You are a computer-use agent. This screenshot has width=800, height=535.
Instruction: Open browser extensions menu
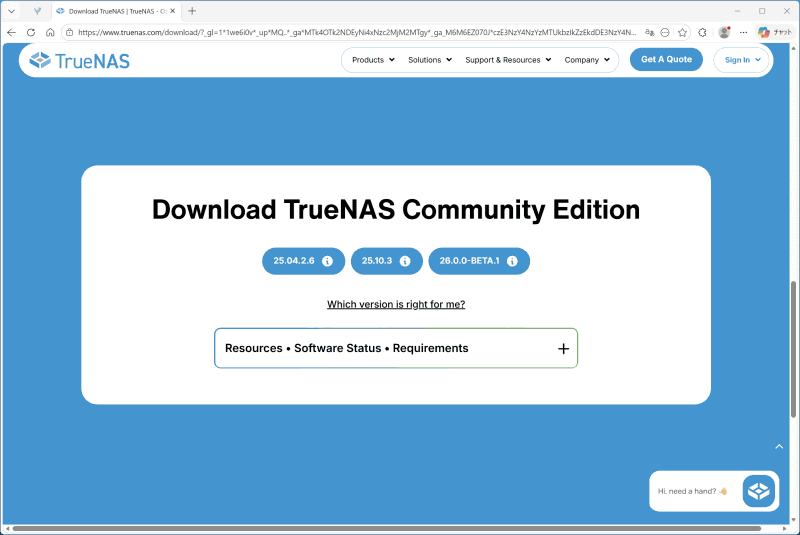click(703, 32)
